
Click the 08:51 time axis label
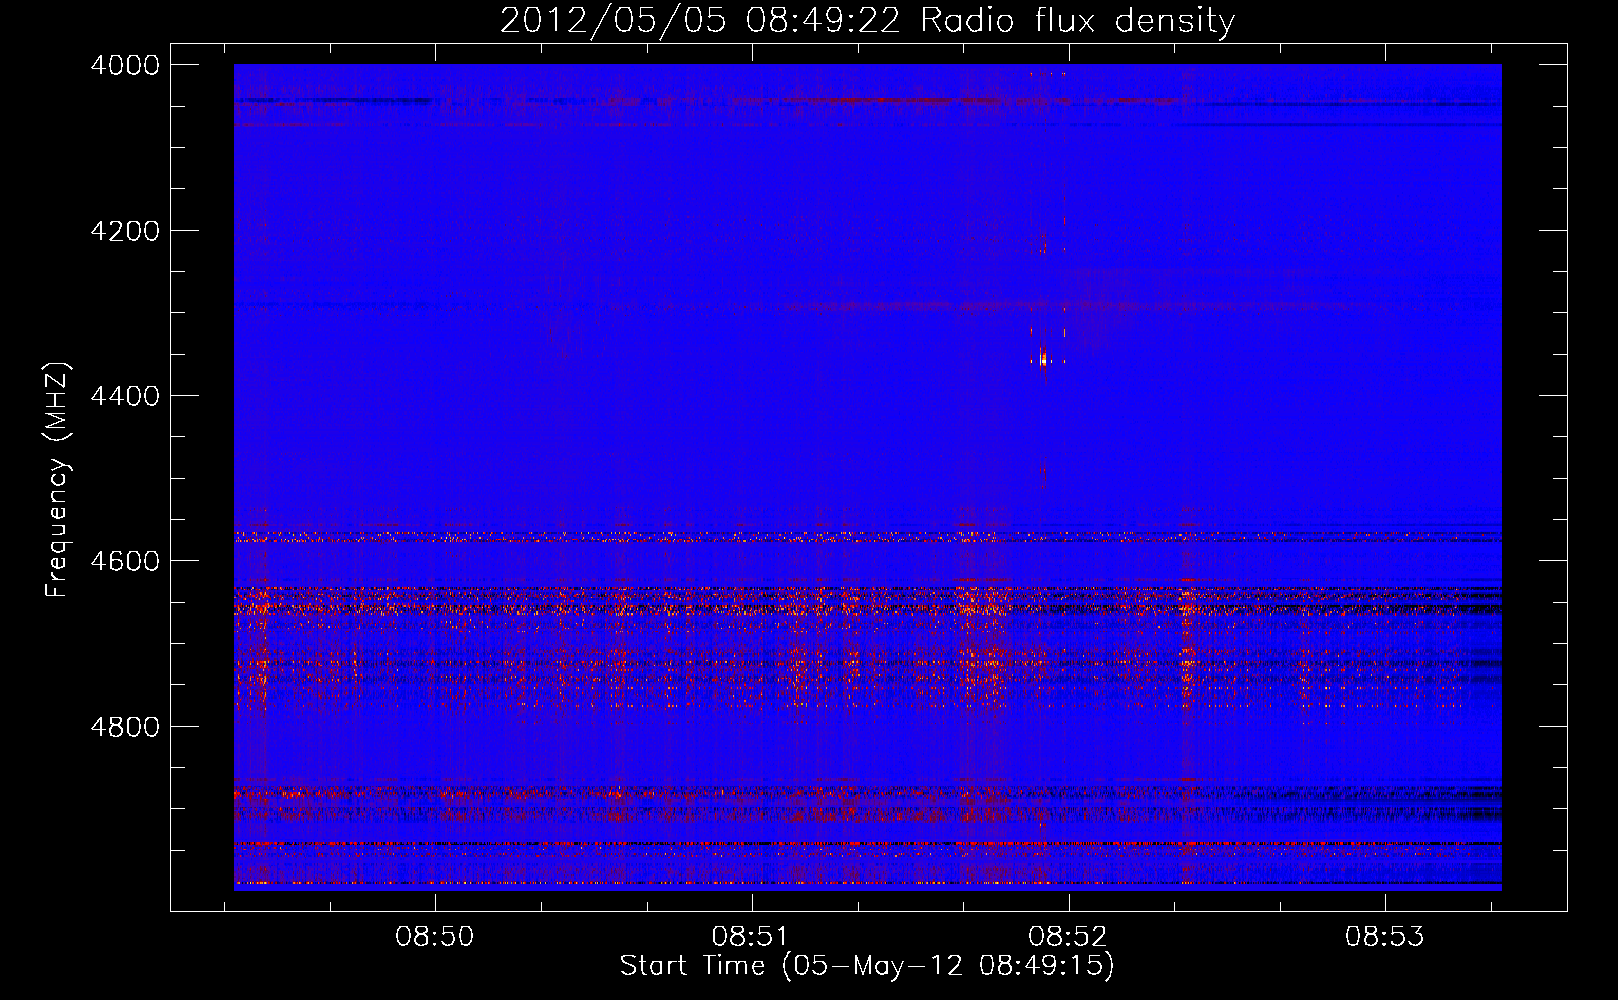pyautogui.click(x=751, y=937)
